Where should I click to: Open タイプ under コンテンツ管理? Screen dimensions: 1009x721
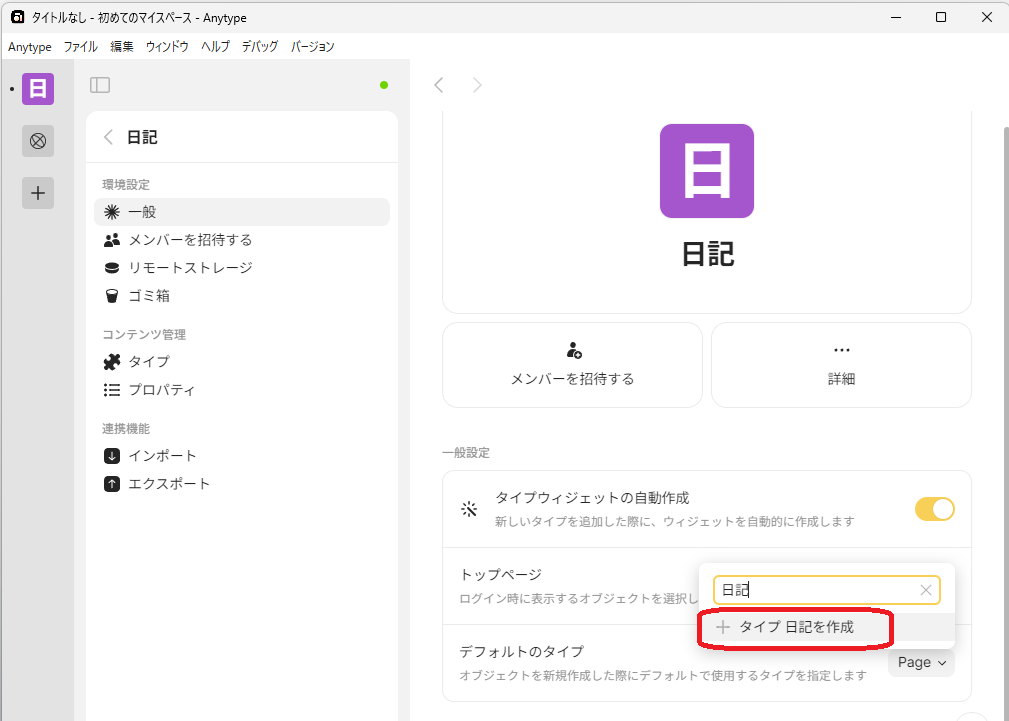(242, 362)
